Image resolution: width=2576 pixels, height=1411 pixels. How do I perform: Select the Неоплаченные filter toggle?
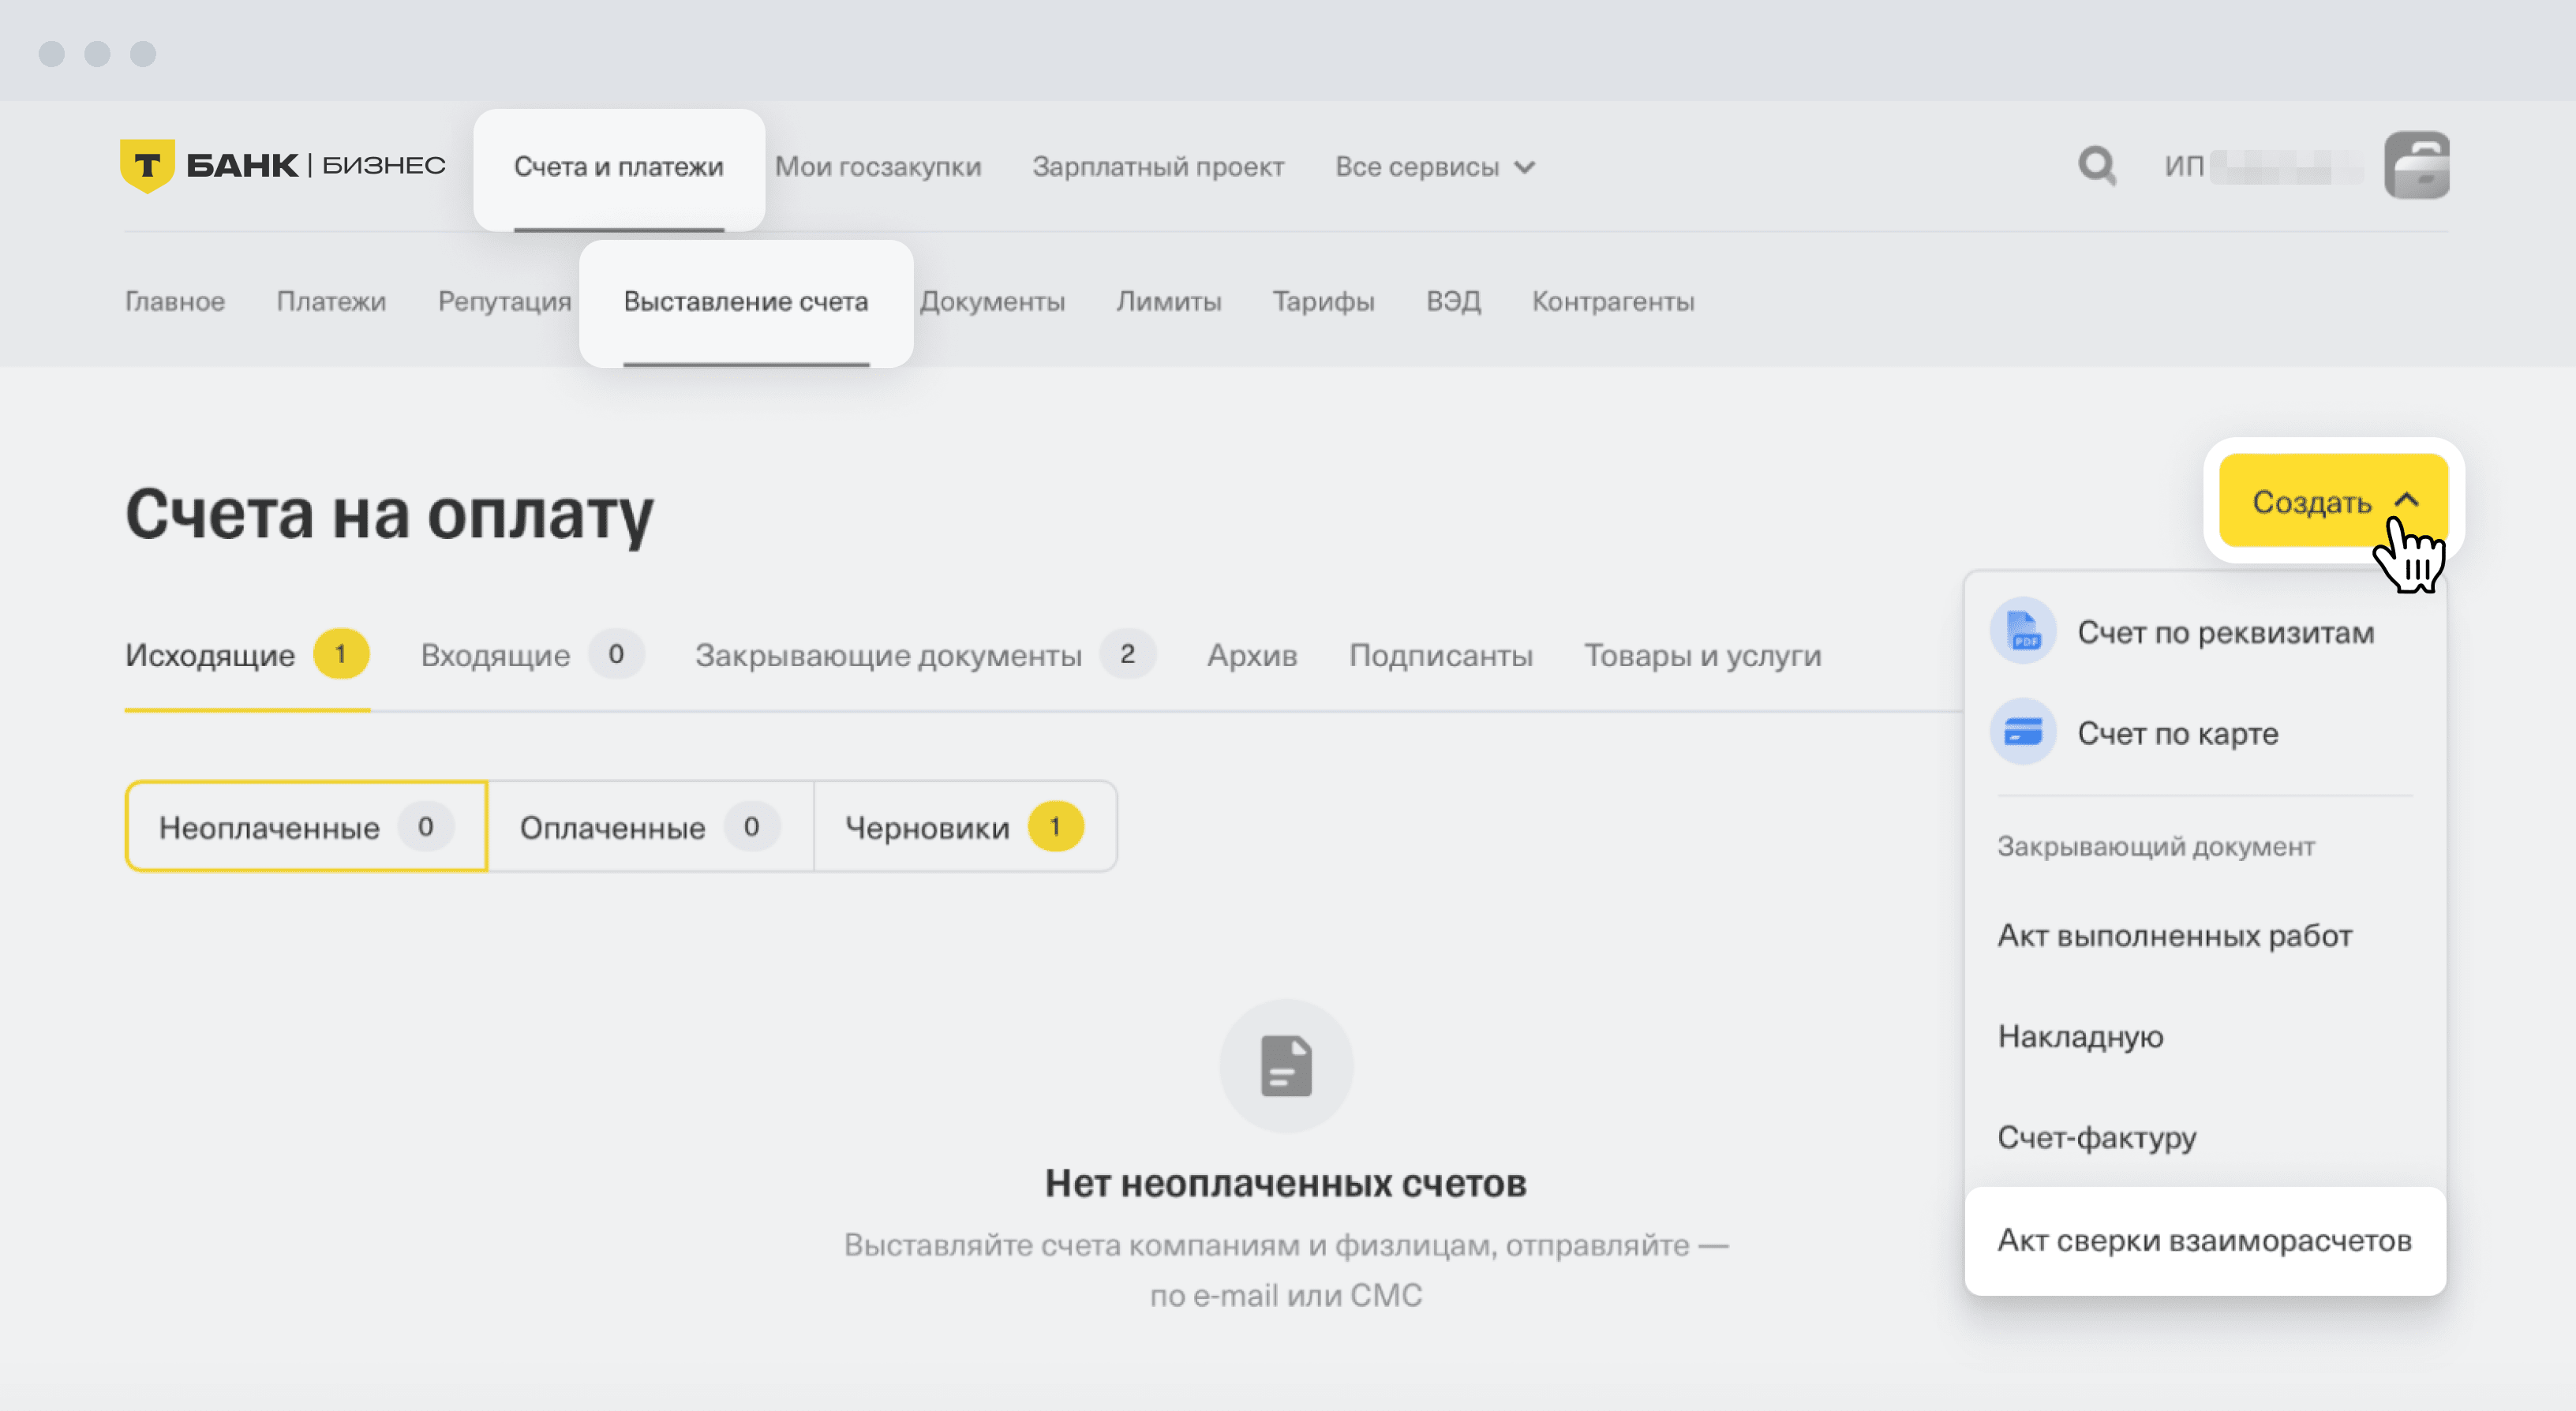[x=305, y=827]
